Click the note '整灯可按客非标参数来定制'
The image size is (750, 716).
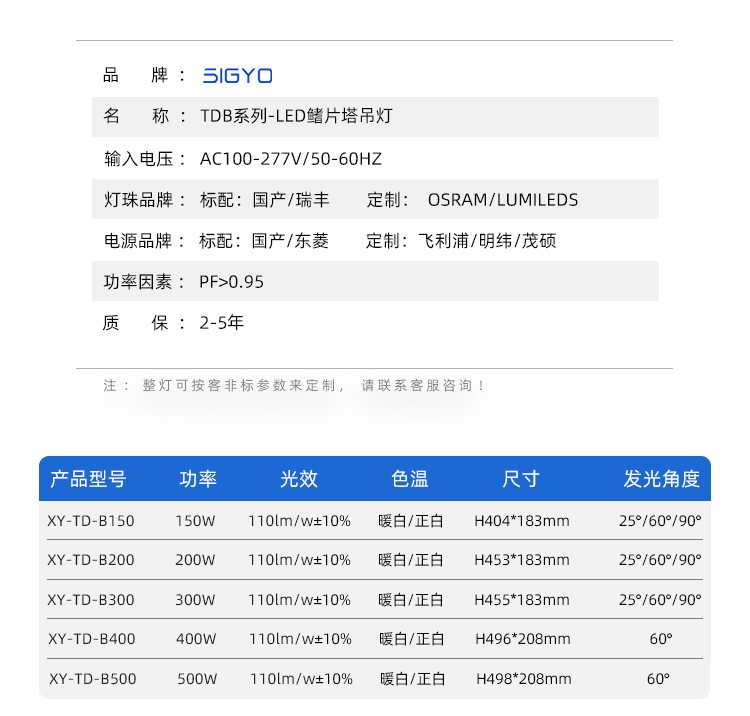pos(239,386)
